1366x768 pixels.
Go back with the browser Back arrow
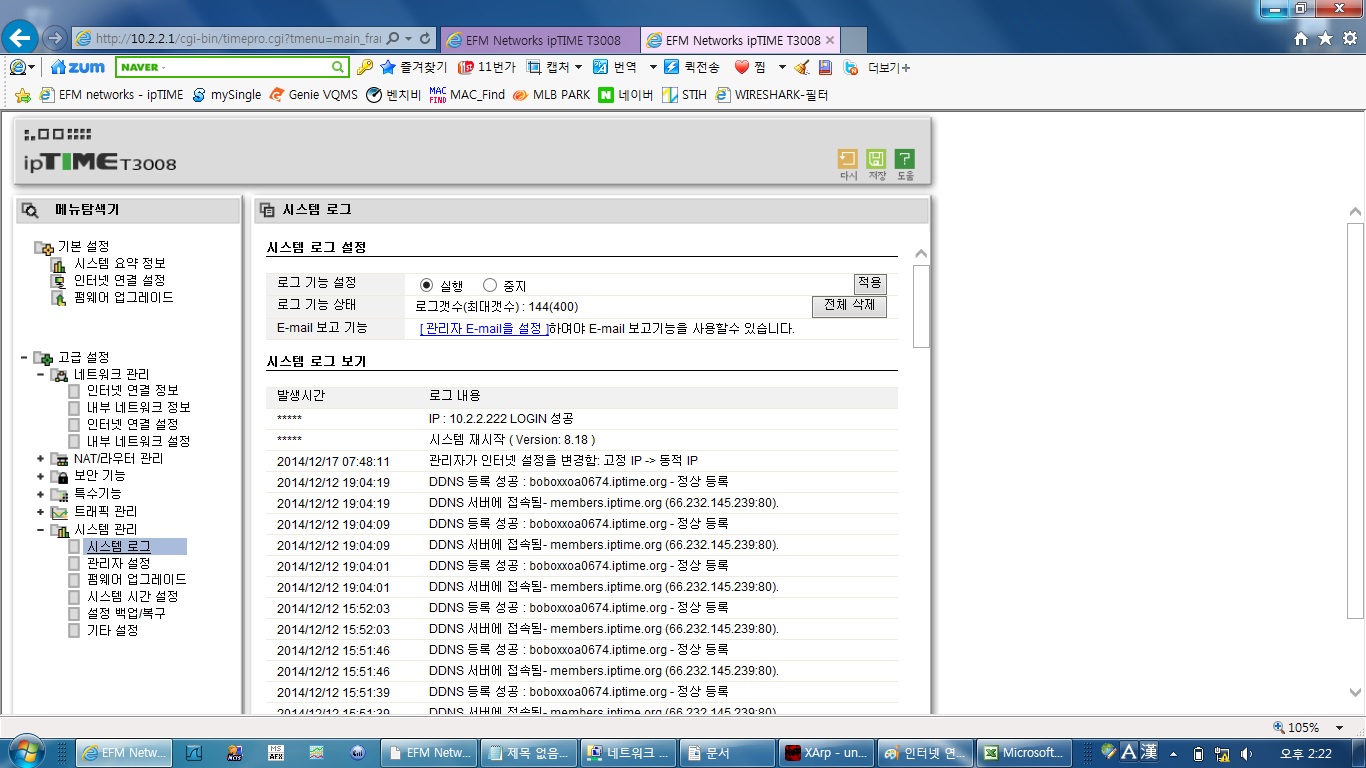pyautogui.click(x=21, y=38)
